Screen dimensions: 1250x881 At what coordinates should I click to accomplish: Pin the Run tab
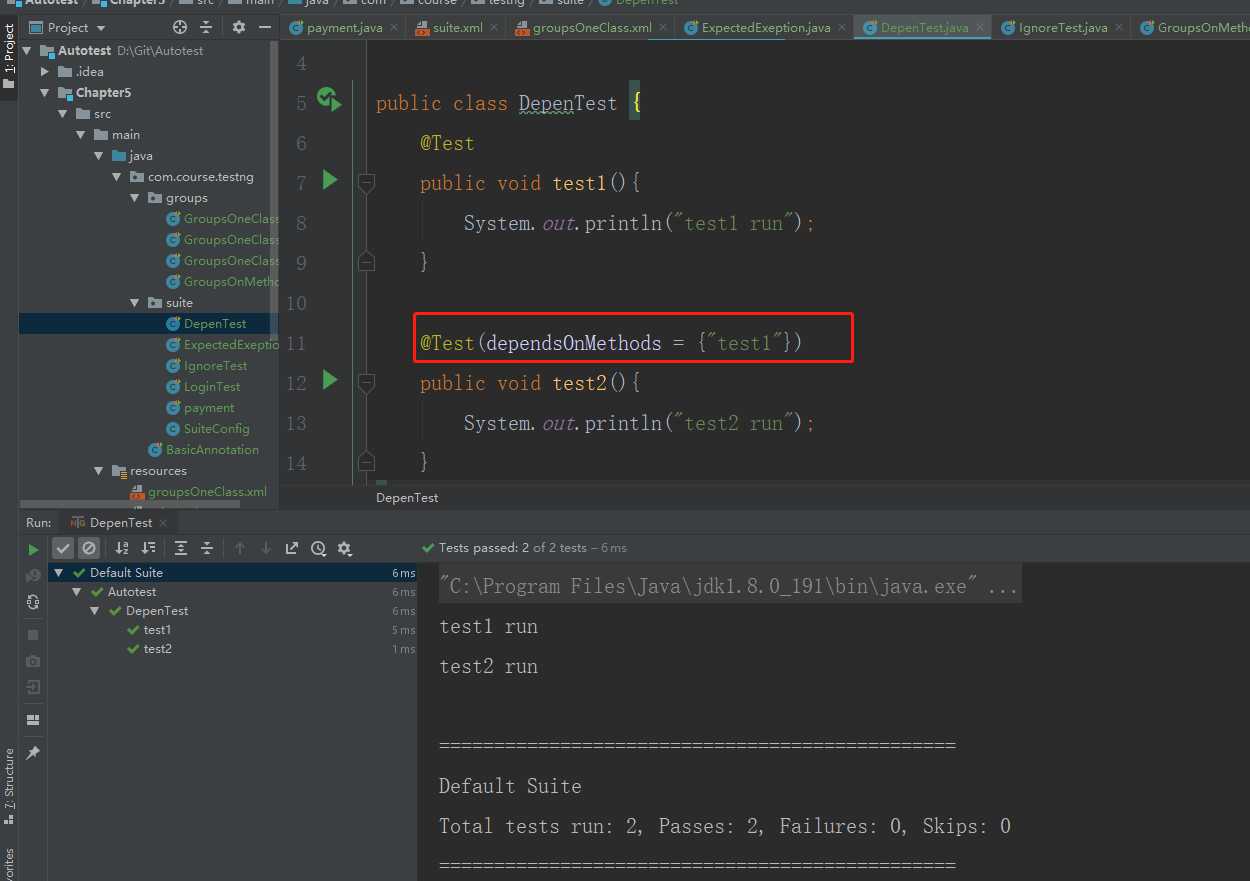33,753
